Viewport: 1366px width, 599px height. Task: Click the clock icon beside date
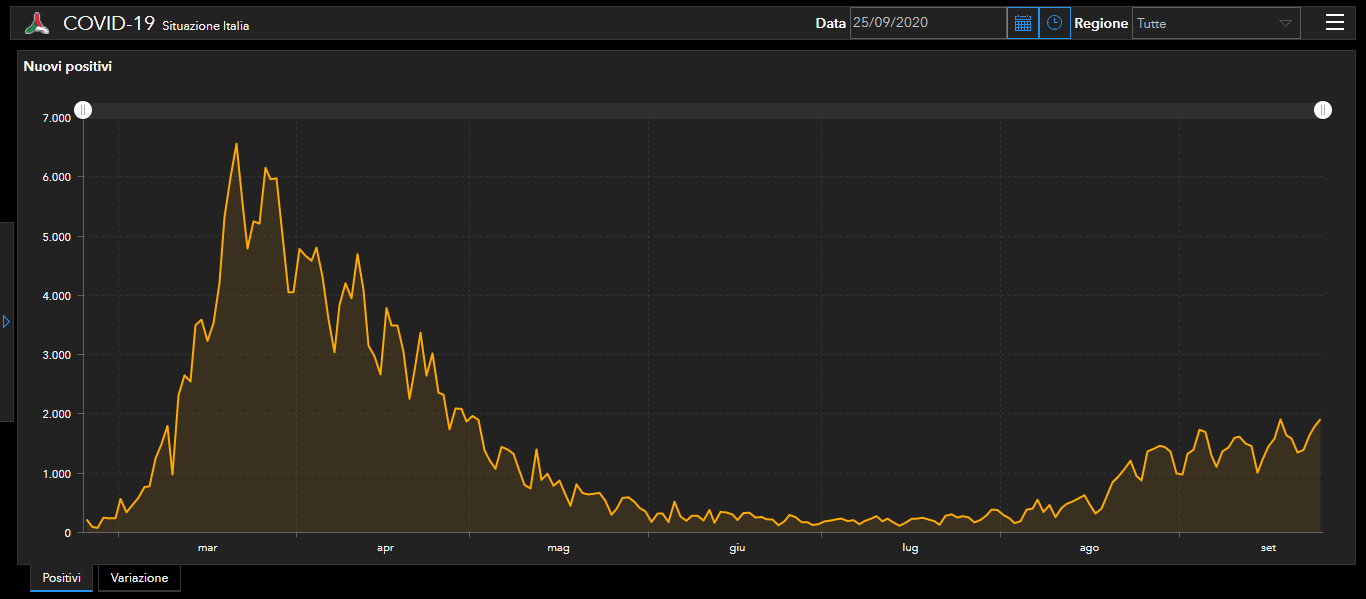coord(1054,23)
